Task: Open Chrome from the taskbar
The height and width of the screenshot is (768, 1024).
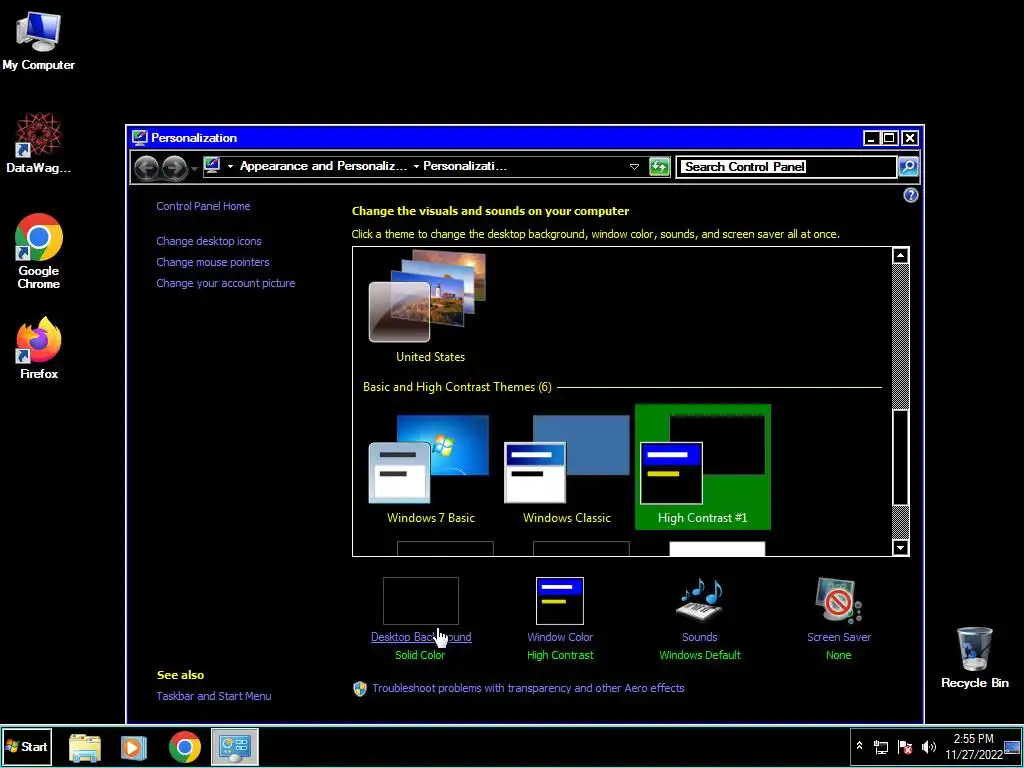Action: coord(185,747)
